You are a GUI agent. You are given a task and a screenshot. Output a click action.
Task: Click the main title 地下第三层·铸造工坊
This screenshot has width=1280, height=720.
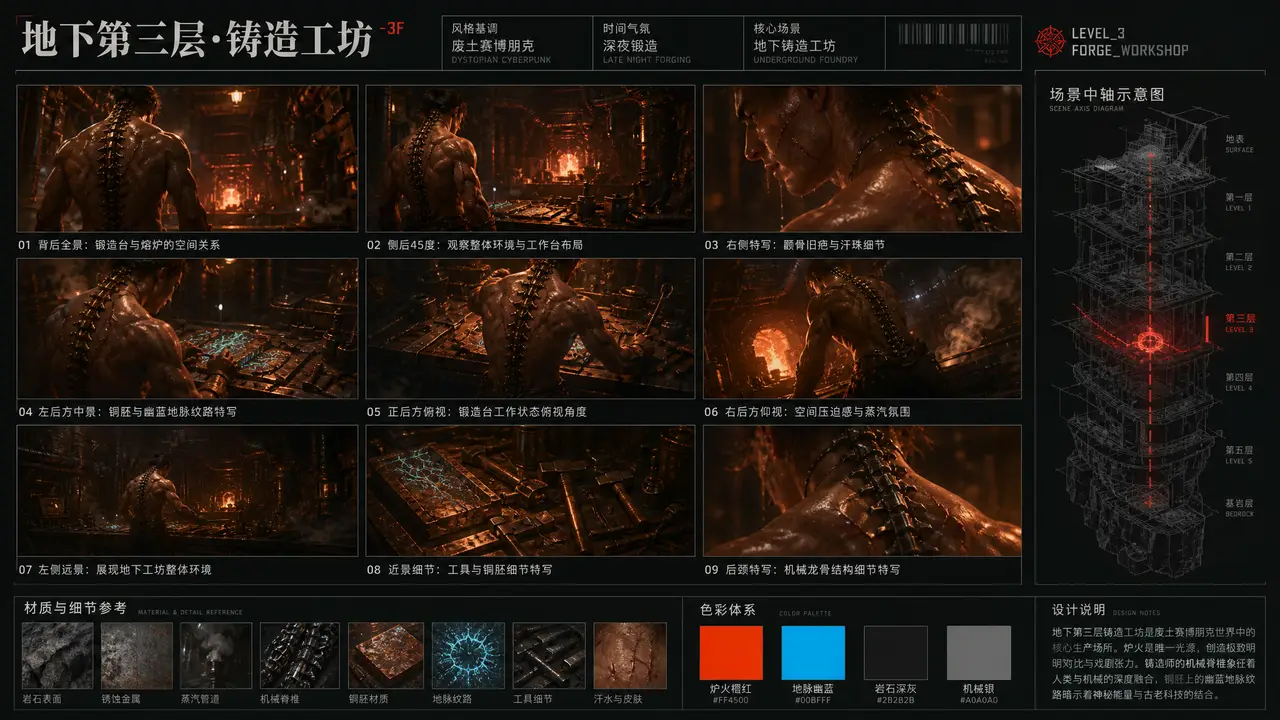197,42
